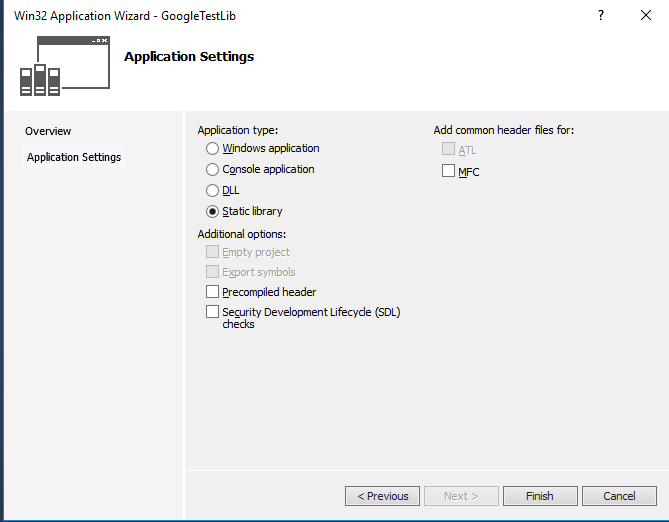Viewport: 669px width, 522px height.
Task: Select the Windows application radio button
Action: tap(212, 149)
